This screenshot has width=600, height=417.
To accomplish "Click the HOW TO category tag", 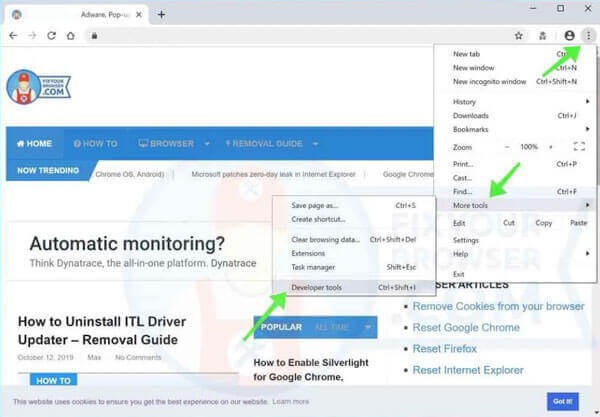I will 54,380.
